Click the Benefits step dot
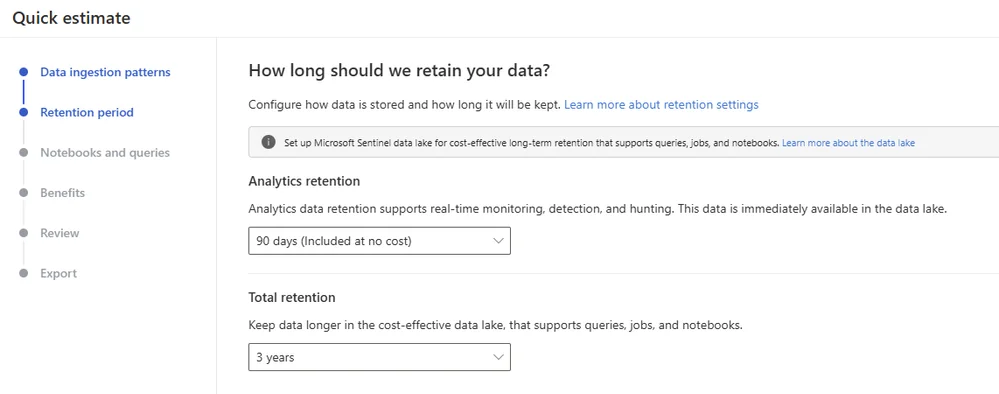The height and width of the screenshot is (394, 999). point(24,193)
